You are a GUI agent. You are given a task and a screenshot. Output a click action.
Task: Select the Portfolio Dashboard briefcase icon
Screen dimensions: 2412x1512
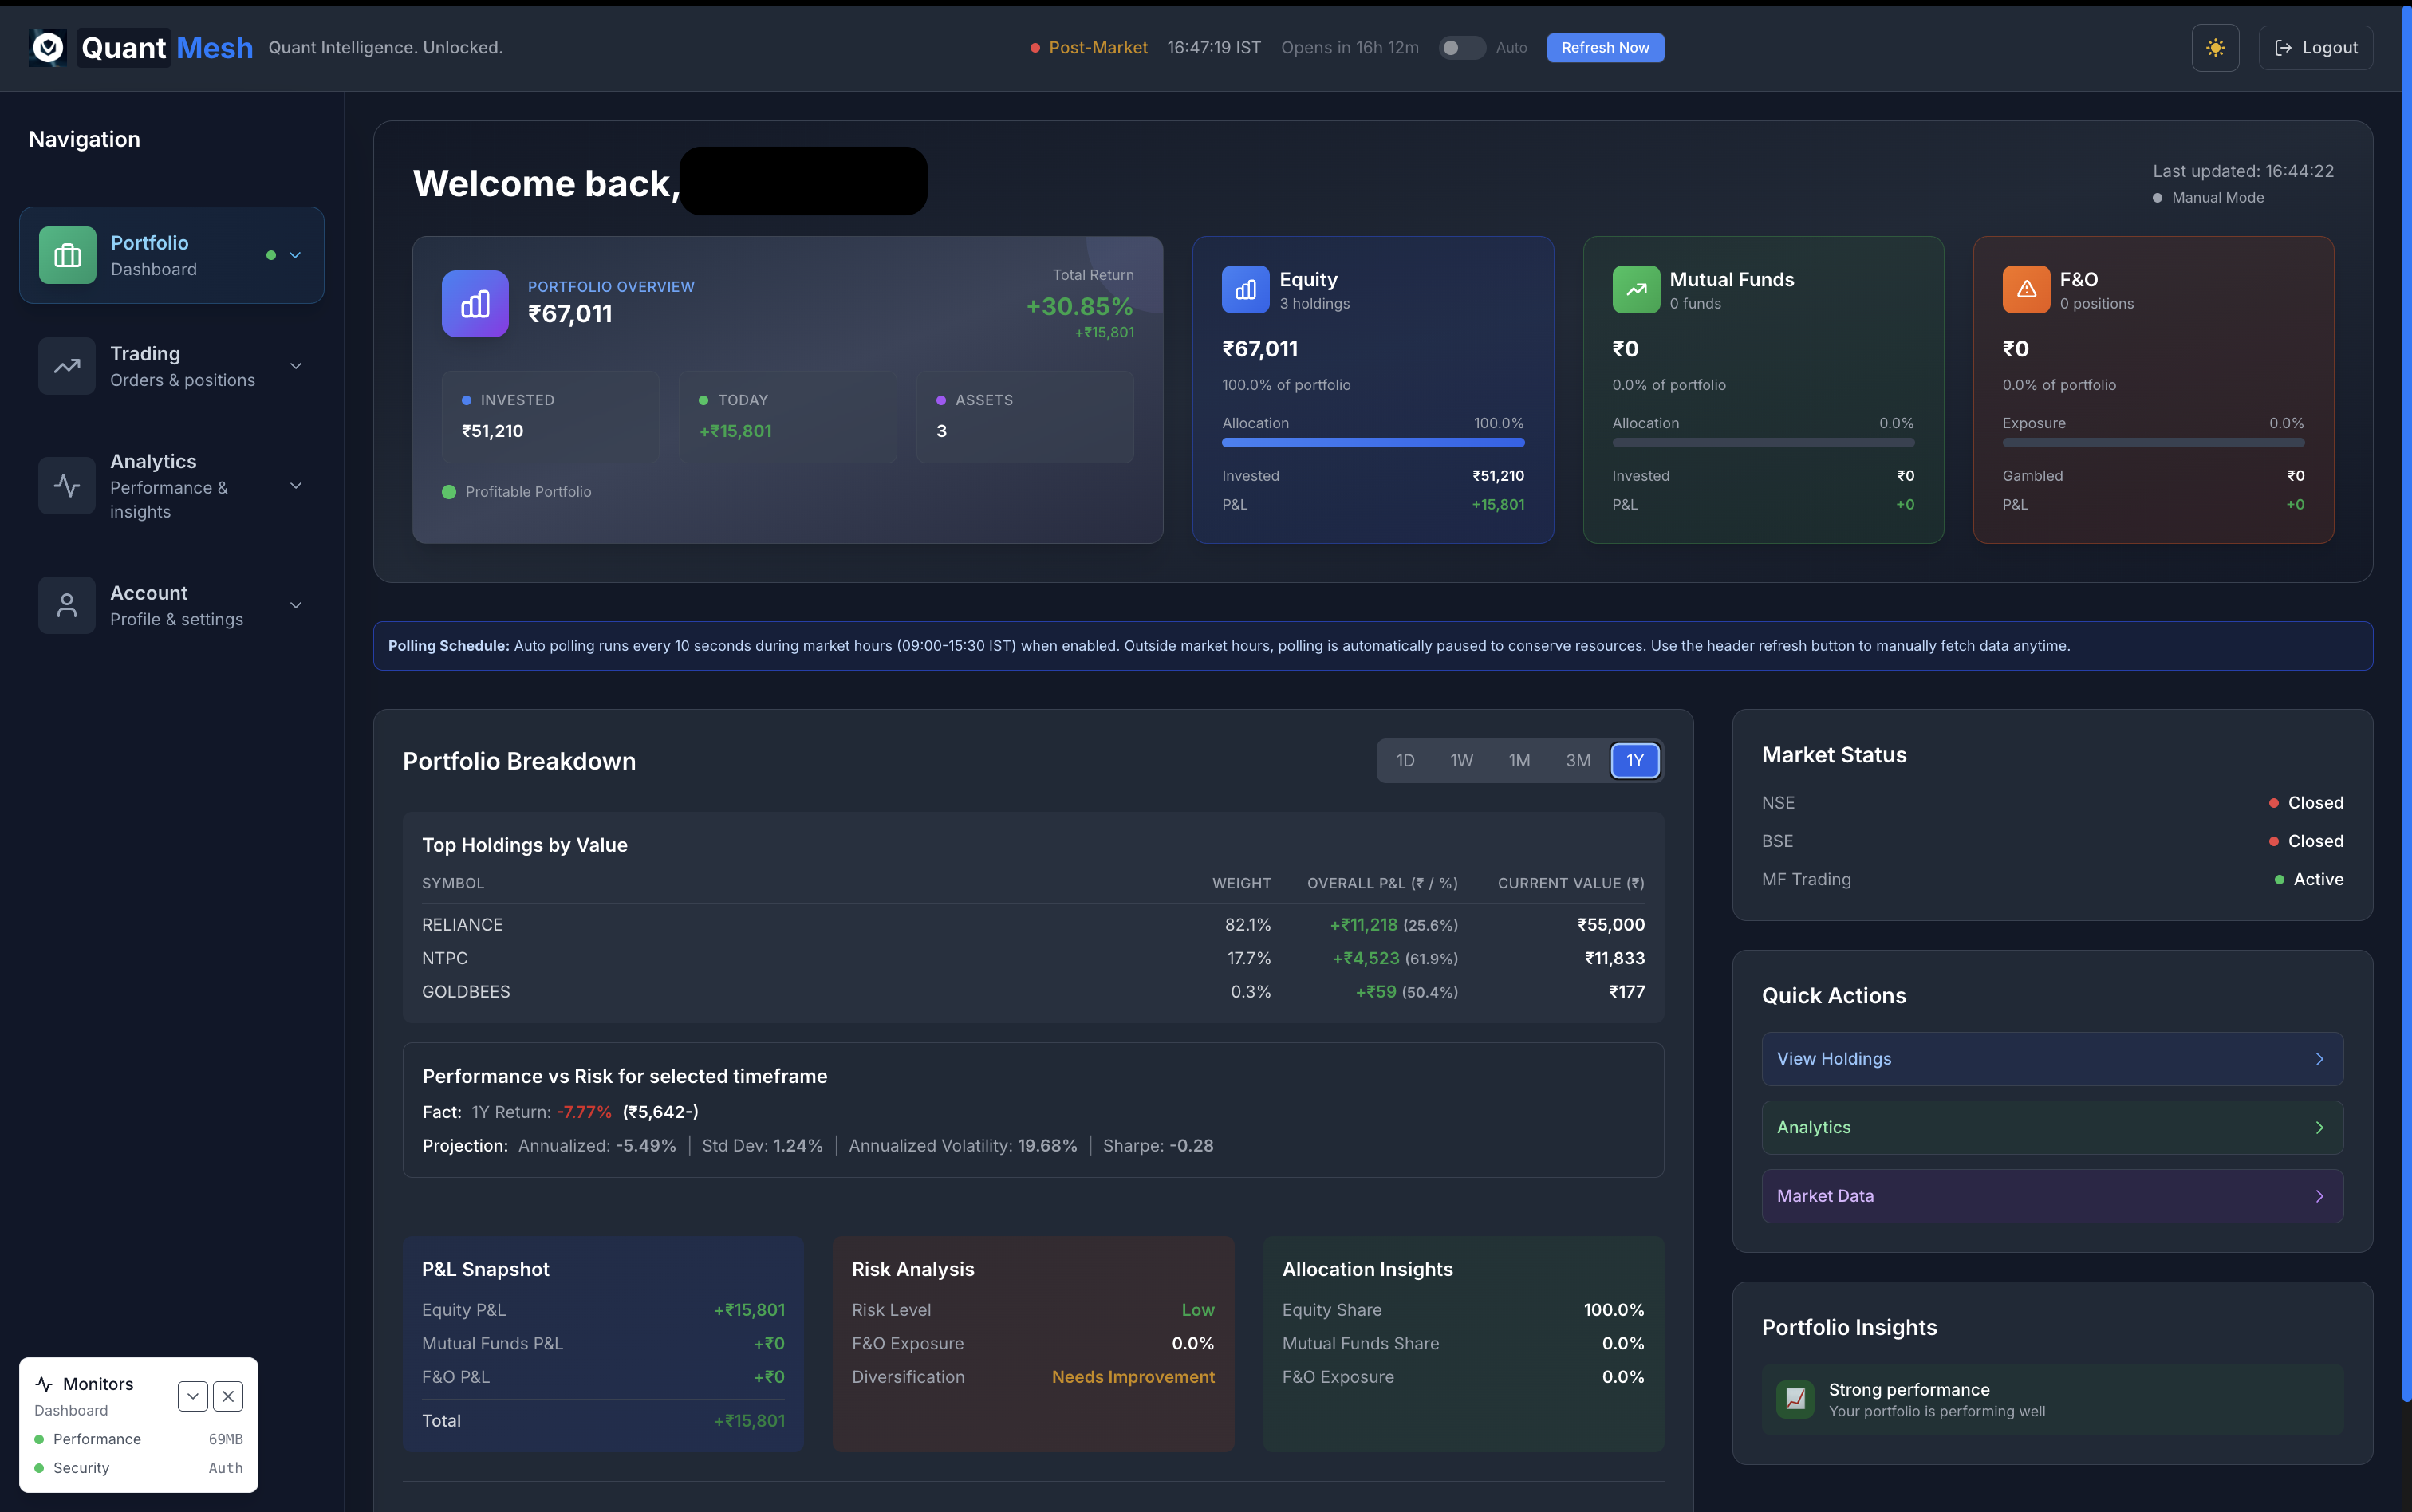[x=67, y=254]
